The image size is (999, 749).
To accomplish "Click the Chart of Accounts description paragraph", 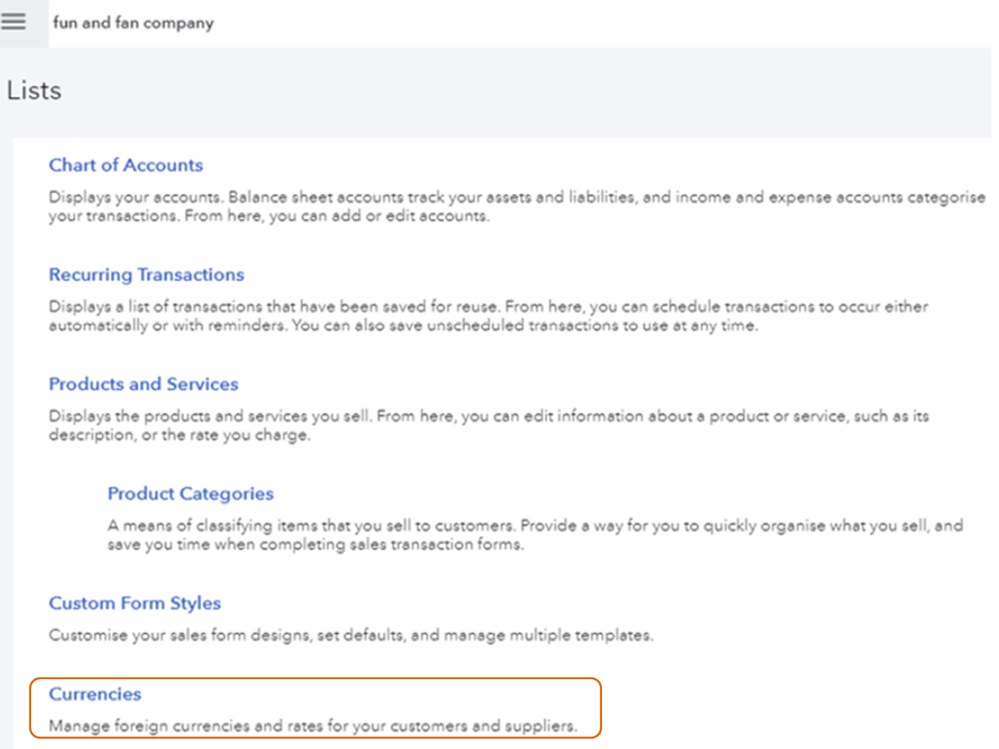I will pos(500,207).
